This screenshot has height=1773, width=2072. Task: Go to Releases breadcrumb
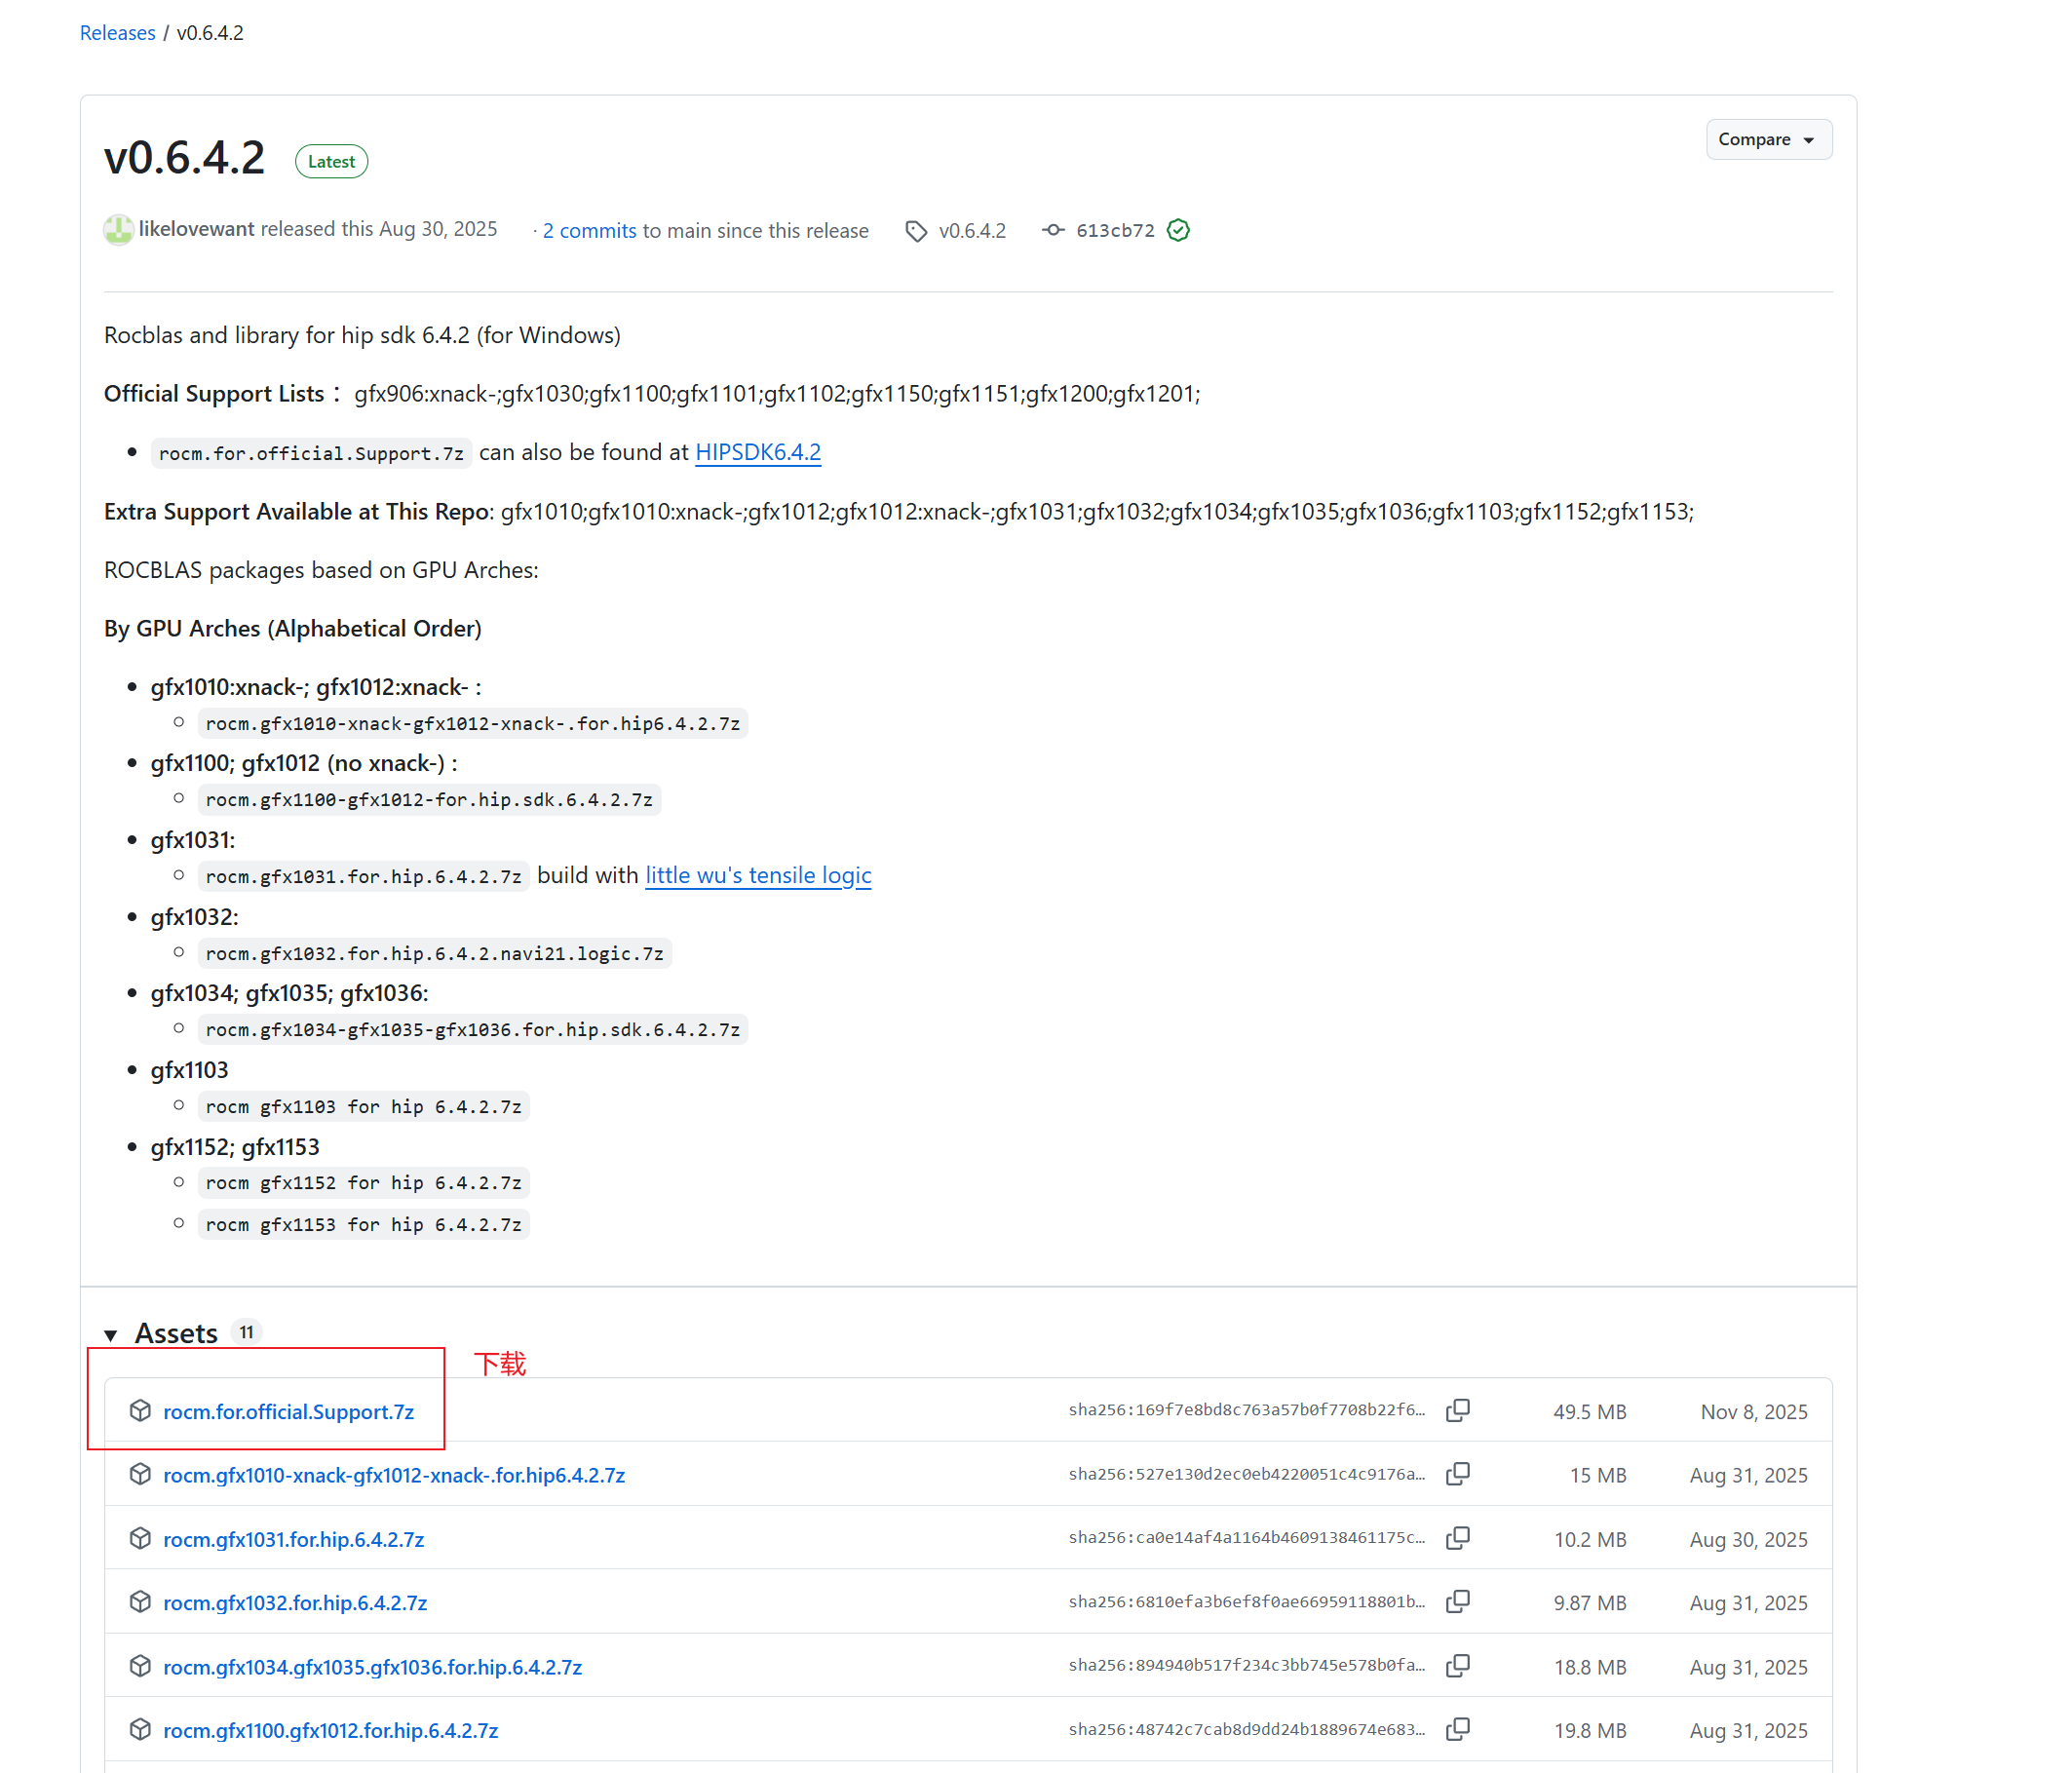117,33
